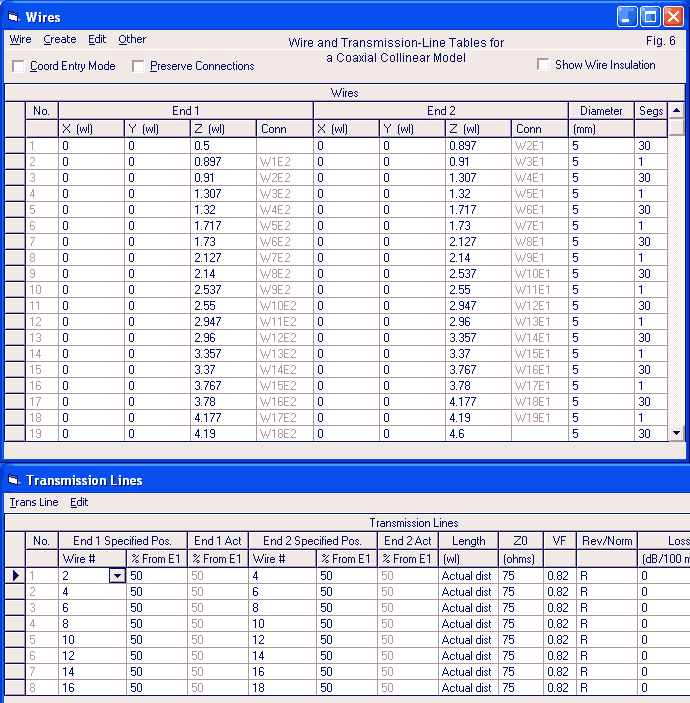Check the Show Wire Insulation option
Screen dimensions: 690x703
point(543,65)
